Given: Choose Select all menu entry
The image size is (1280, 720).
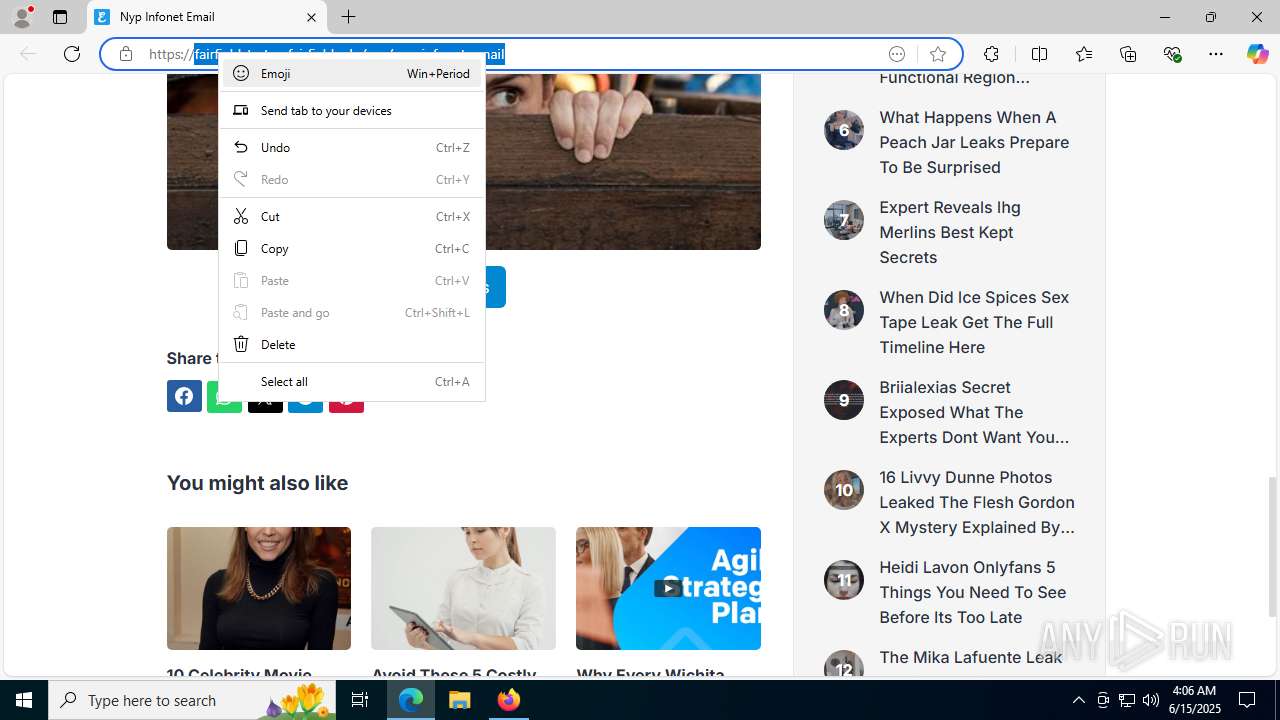Looking at the screenshot, I should 351,381.
